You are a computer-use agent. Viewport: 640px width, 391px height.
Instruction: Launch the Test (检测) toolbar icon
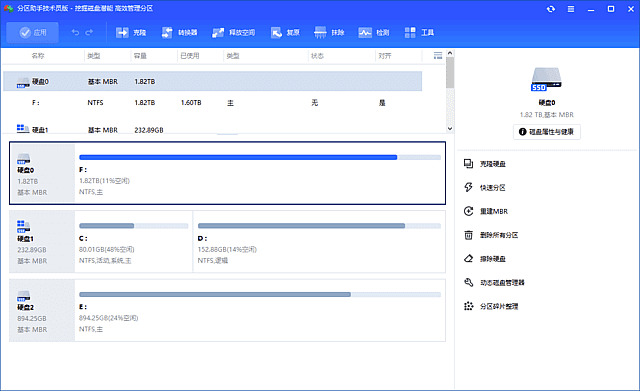coord(365,32)
